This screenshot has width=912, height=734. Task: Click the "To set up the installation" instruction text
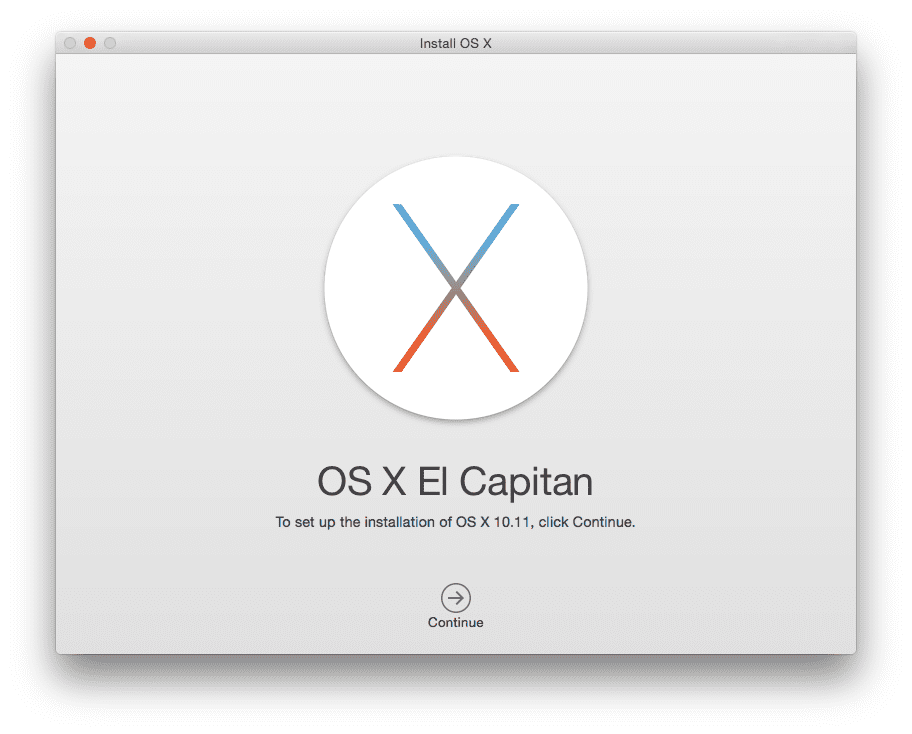click(x=455, y=522)
